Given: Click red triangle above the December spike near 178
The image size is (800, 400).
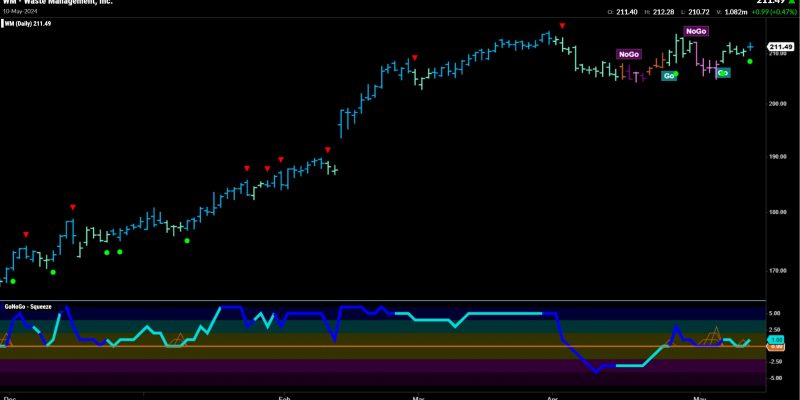Looking at the screenshot, I should pyautogui.click(x=73, y=207).
